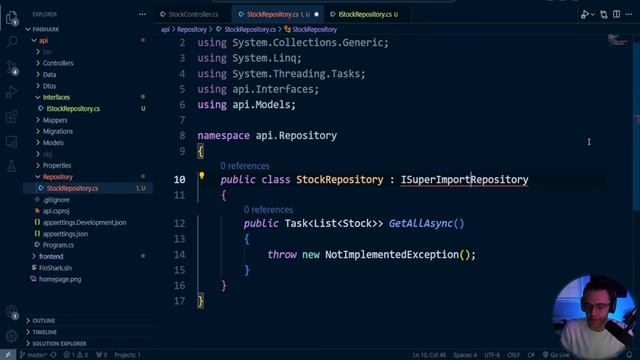Open the Extensions view
The image size is (640, 360).
(11, 117)
